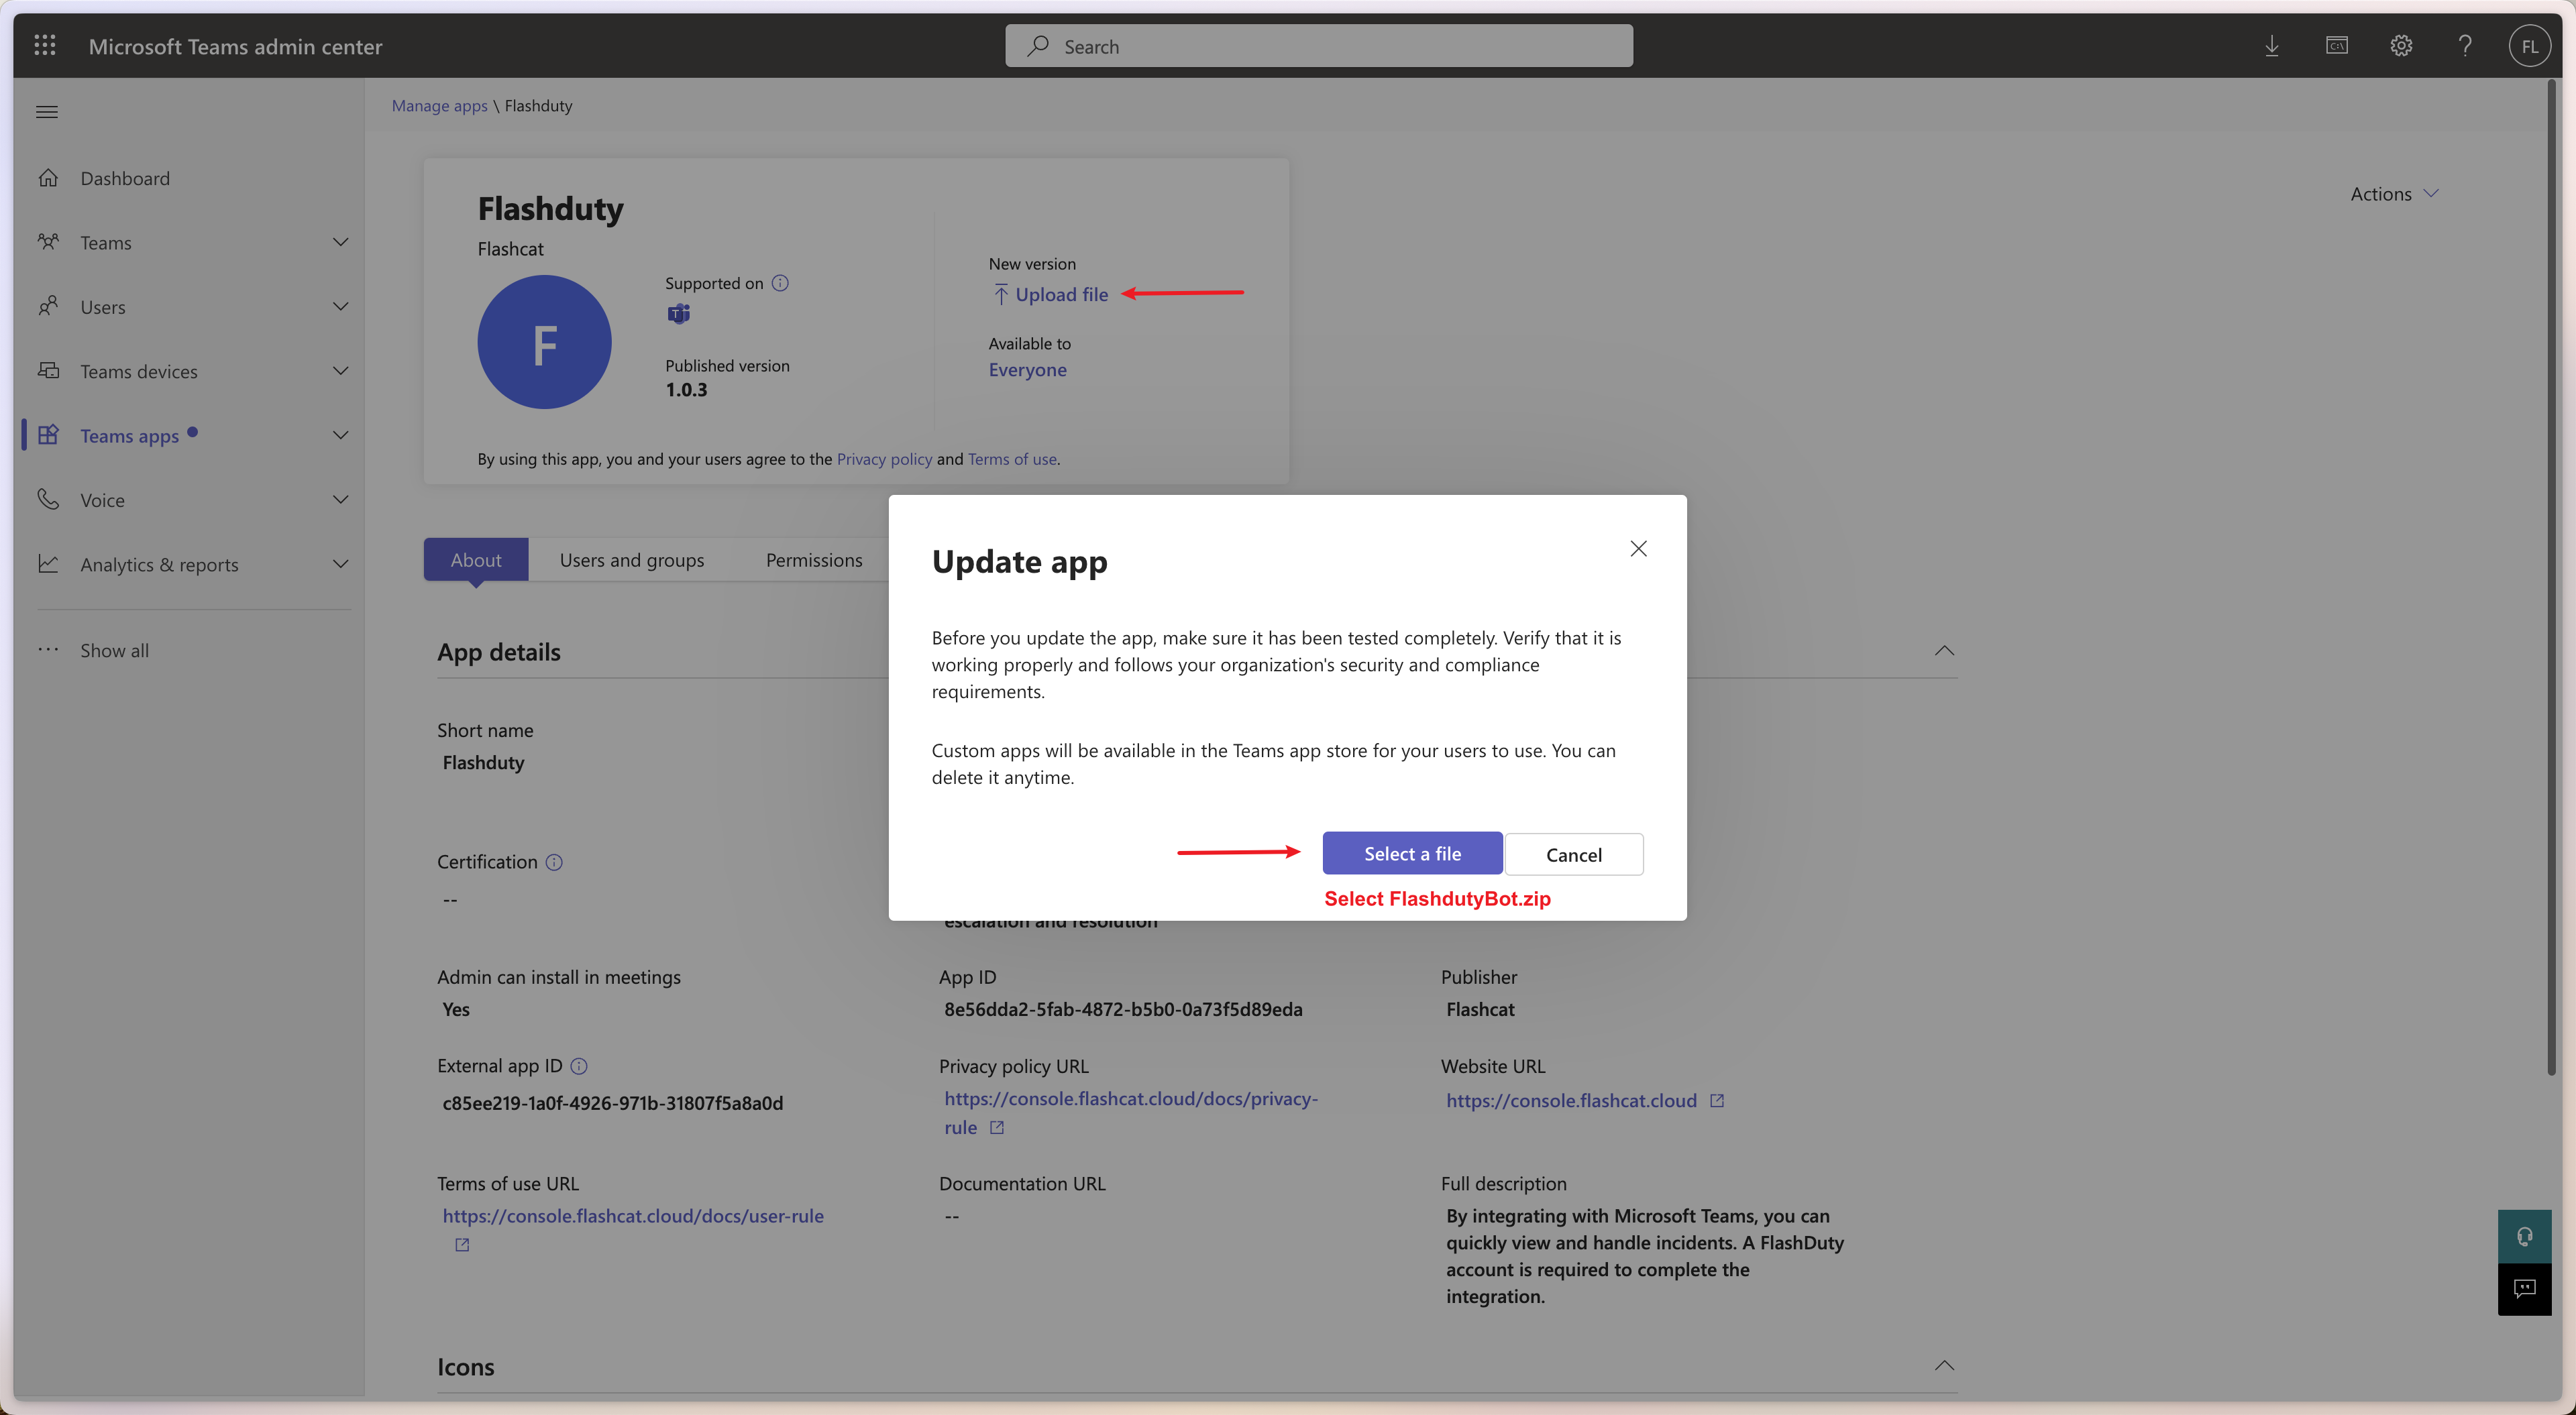Click the Voice phone icon

(48, 499)
